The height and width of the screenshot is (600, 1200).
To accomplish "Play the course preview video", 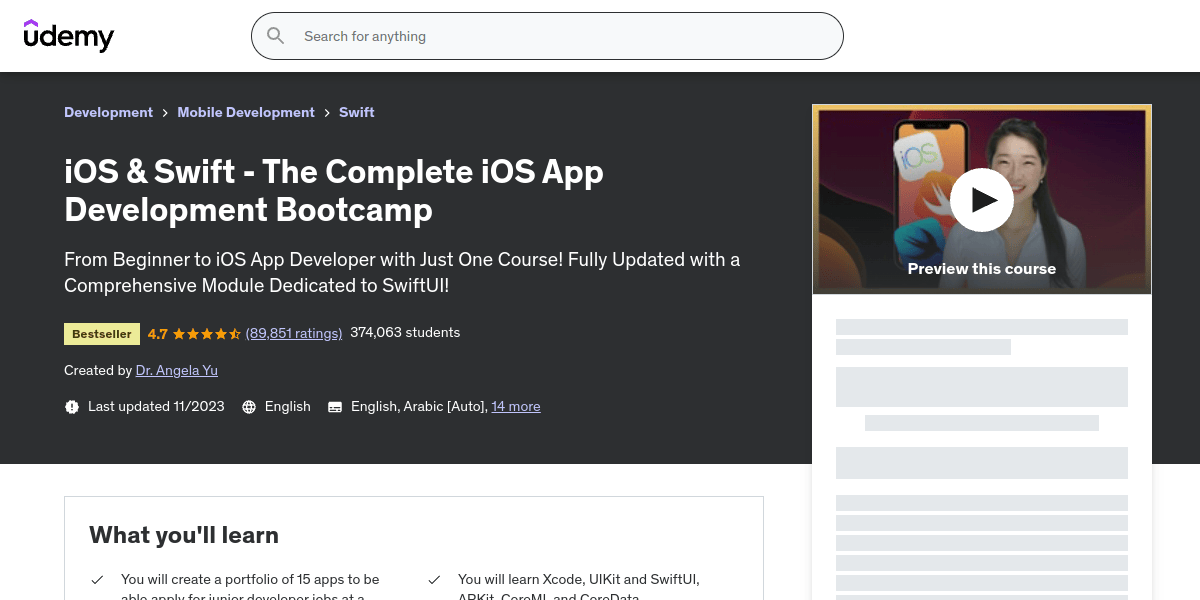I will coord(982,199).
